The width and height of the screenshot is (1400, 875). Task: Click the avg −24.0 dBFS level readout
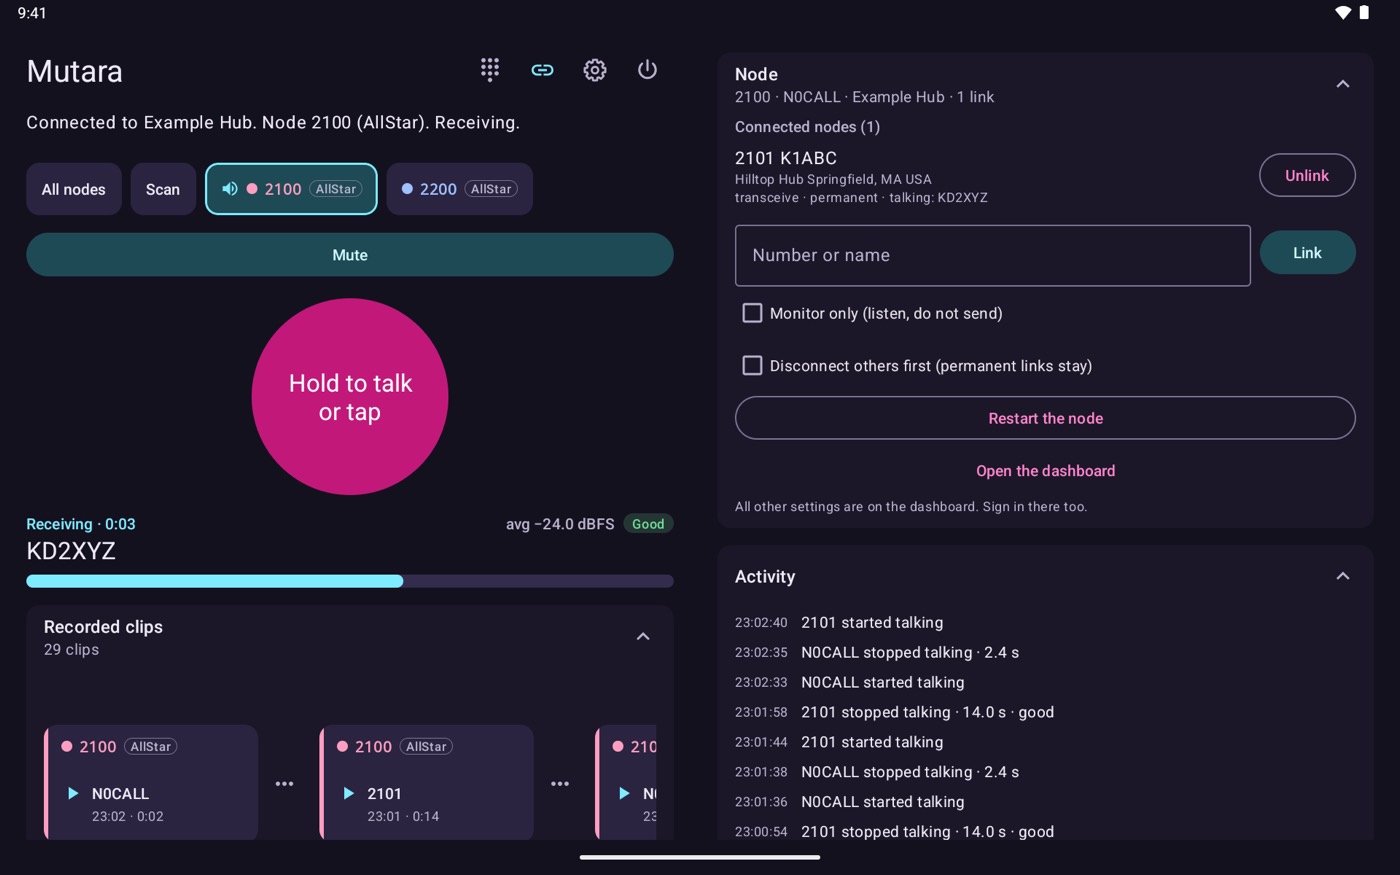(x=560, y=524)
